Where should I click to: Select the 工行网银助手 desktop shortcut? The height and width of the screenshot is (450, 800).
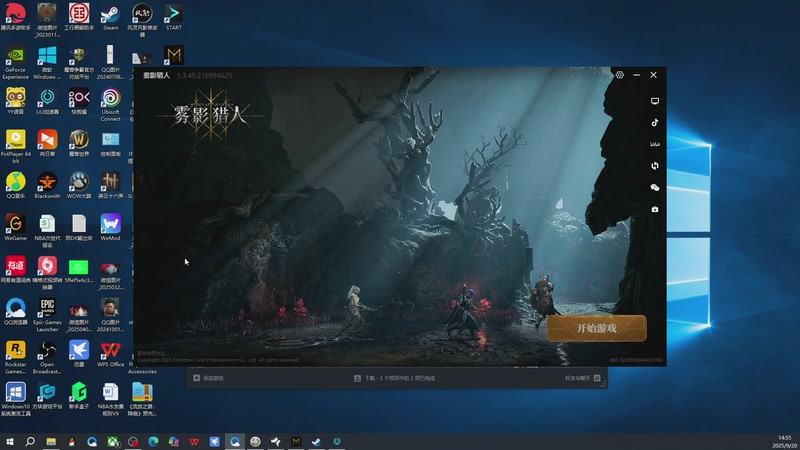79,18
